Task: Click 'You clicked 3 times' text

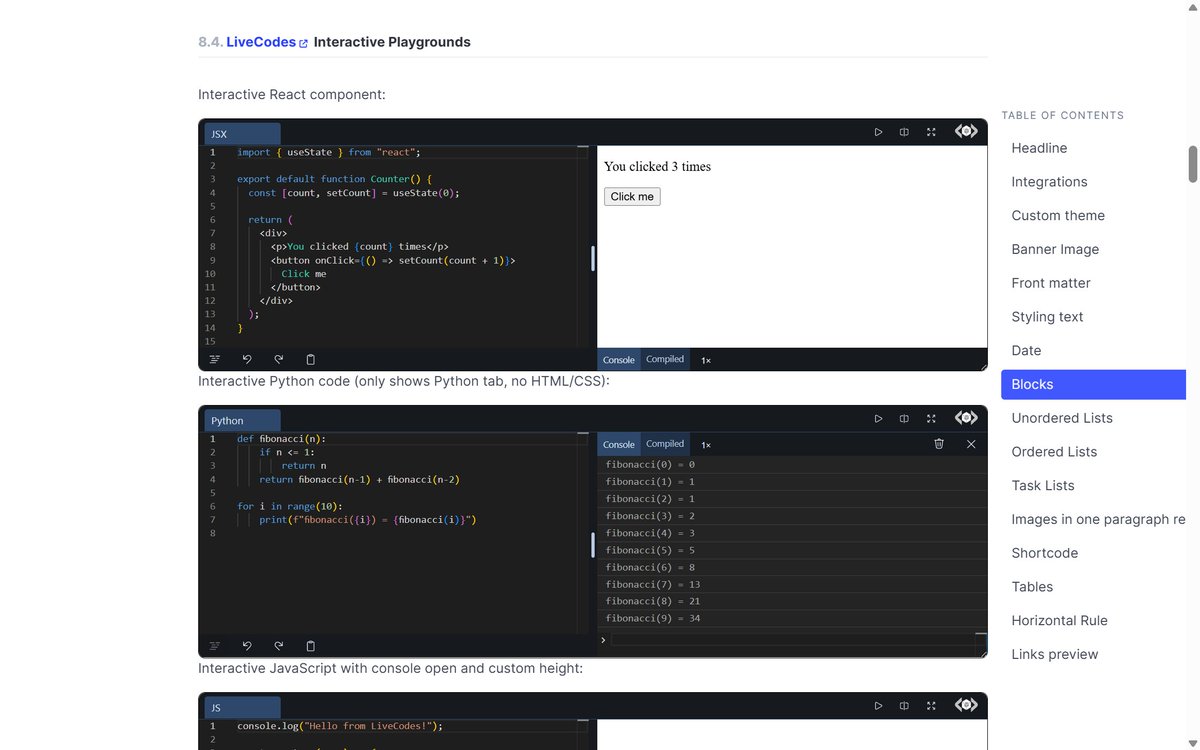Action: pyautogui.click(x=657, y=167)
